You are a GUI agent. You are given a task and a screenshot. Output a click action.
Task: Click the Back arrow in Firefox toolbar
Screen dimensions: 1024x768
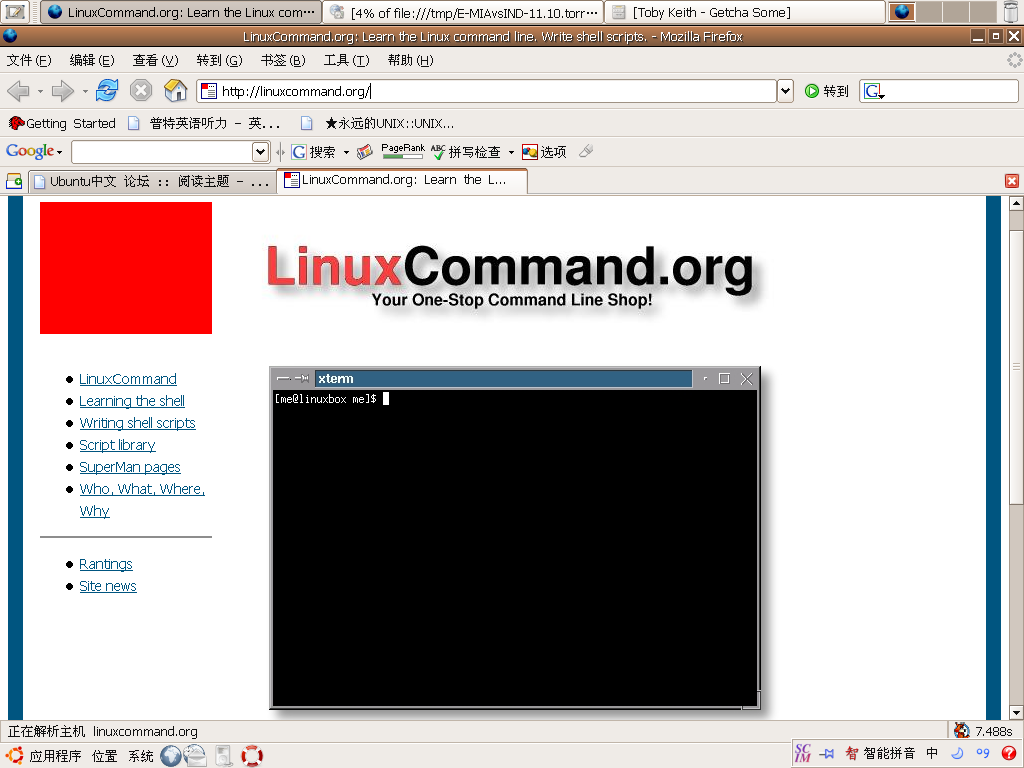point(18,91)
